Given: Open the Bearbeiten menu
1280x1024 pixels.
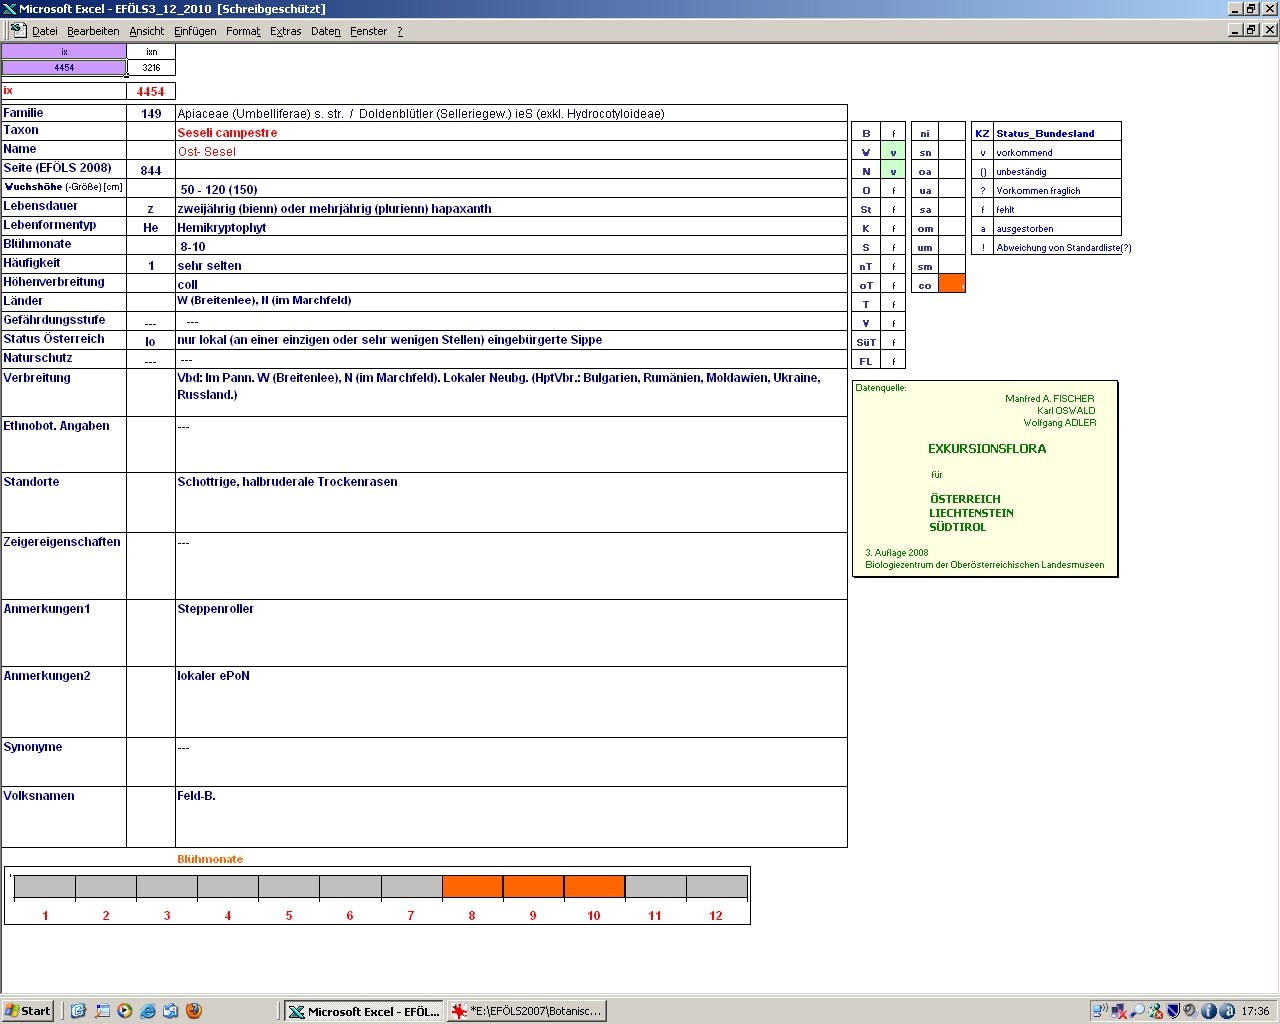Looking at the screenshot, I should pos(93,31).
